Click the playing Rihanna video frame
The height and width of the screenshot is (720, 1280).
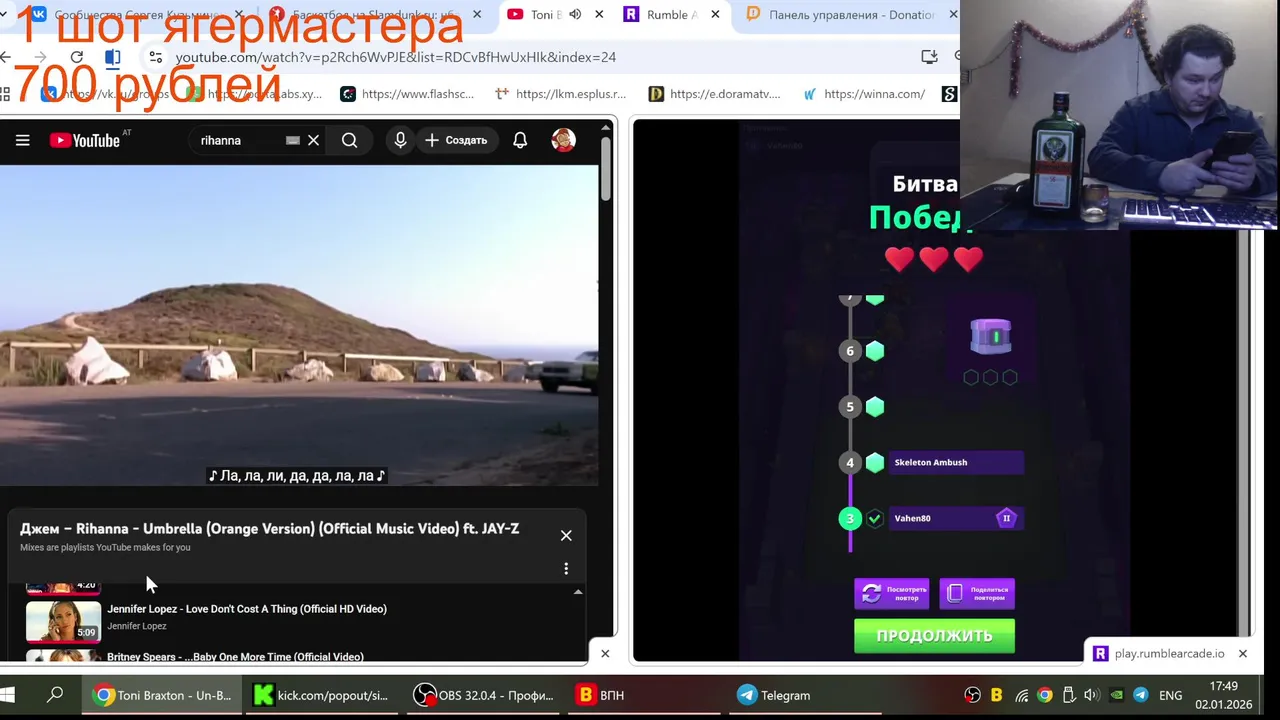pos(299,325)
